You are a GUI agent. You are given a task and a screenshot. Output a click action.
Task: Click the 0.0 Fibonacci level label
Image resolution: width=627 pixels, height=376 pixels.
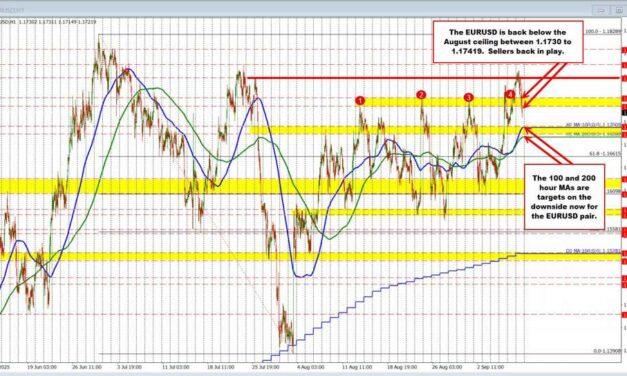coord(607,350)
